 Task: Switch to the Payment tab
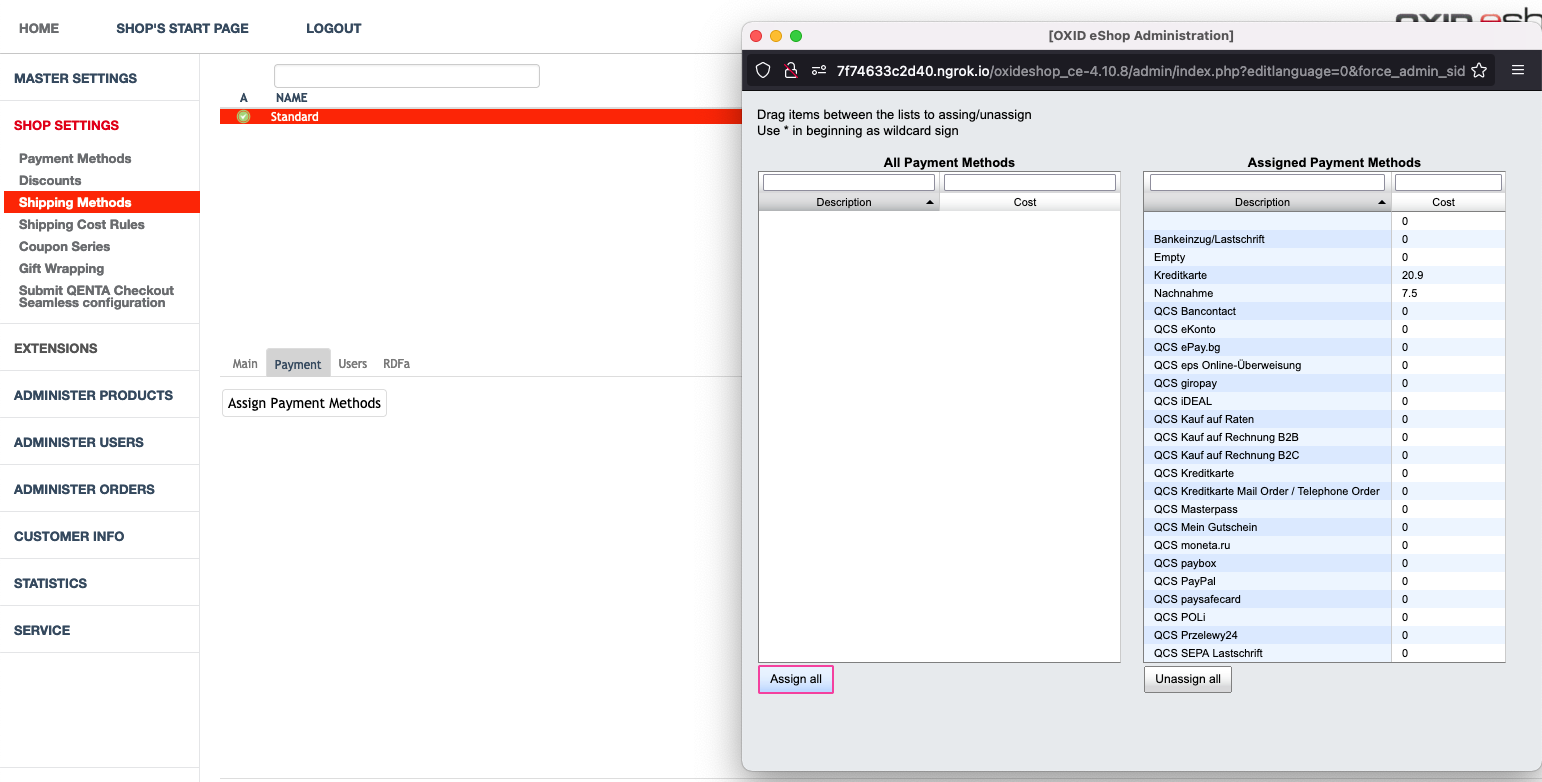click(298, 364)
